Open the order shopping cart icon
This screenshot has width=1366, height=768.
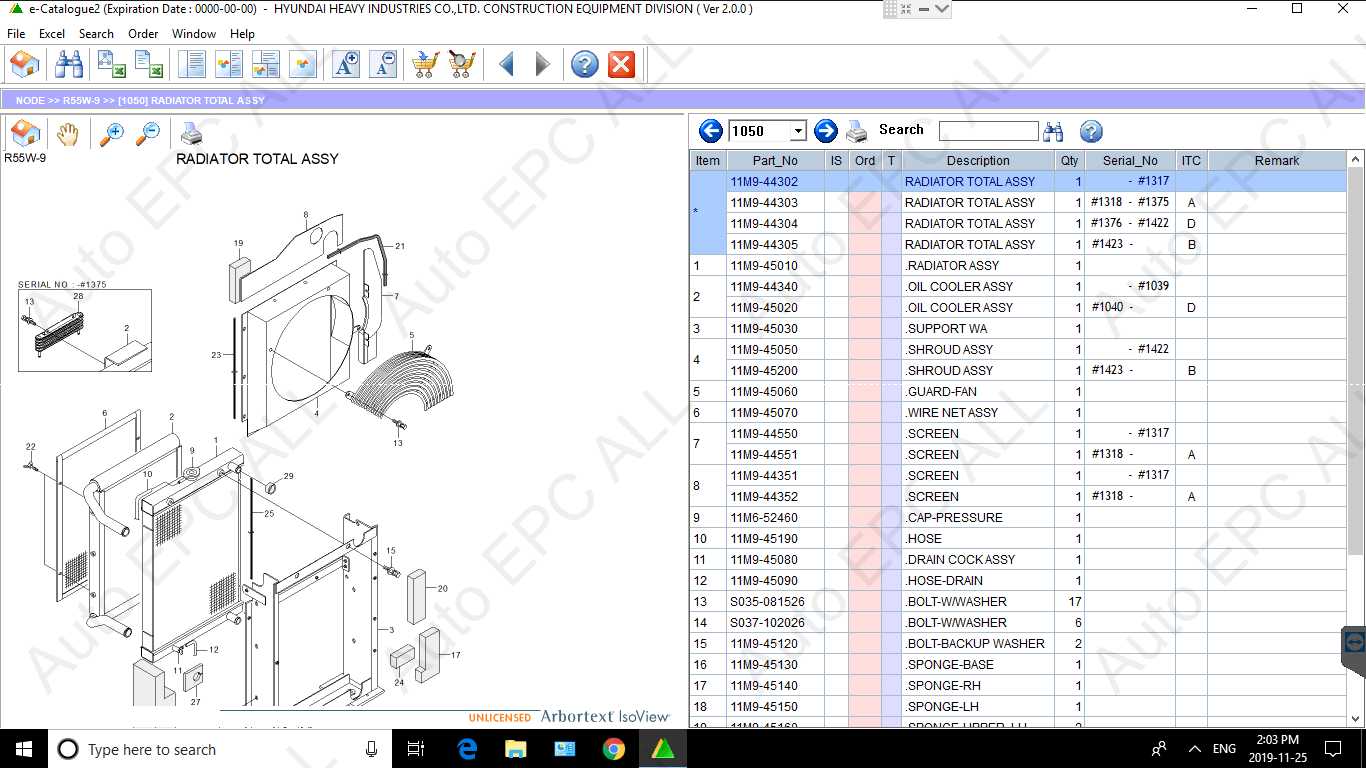pyautogui.click(x=422, y=63)
